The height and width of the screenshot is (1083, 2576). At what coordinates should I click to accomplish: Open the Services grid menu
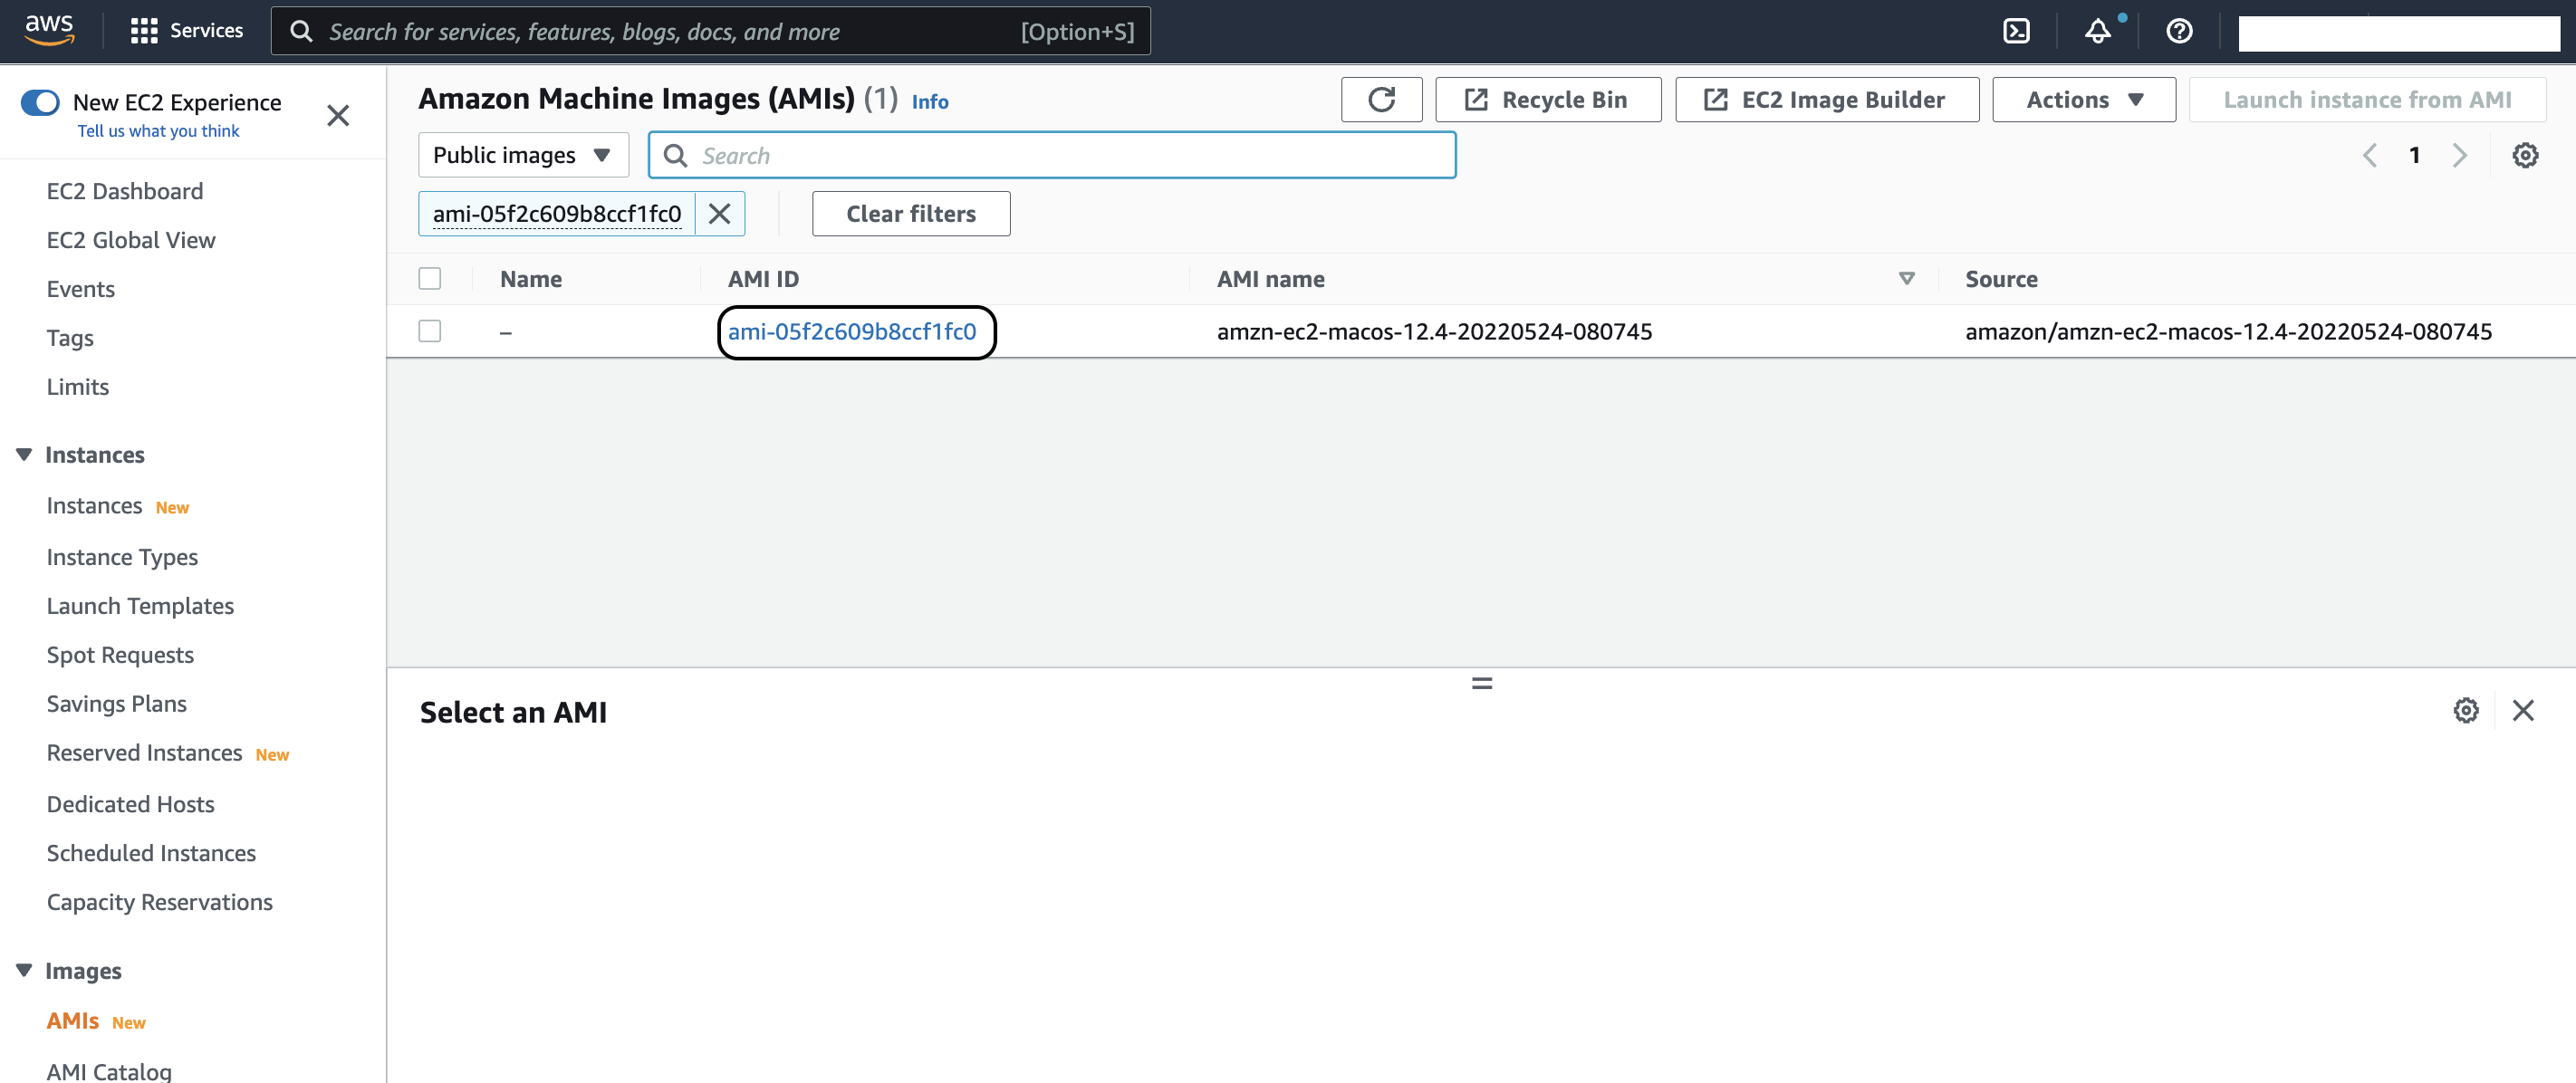[187, 31]
